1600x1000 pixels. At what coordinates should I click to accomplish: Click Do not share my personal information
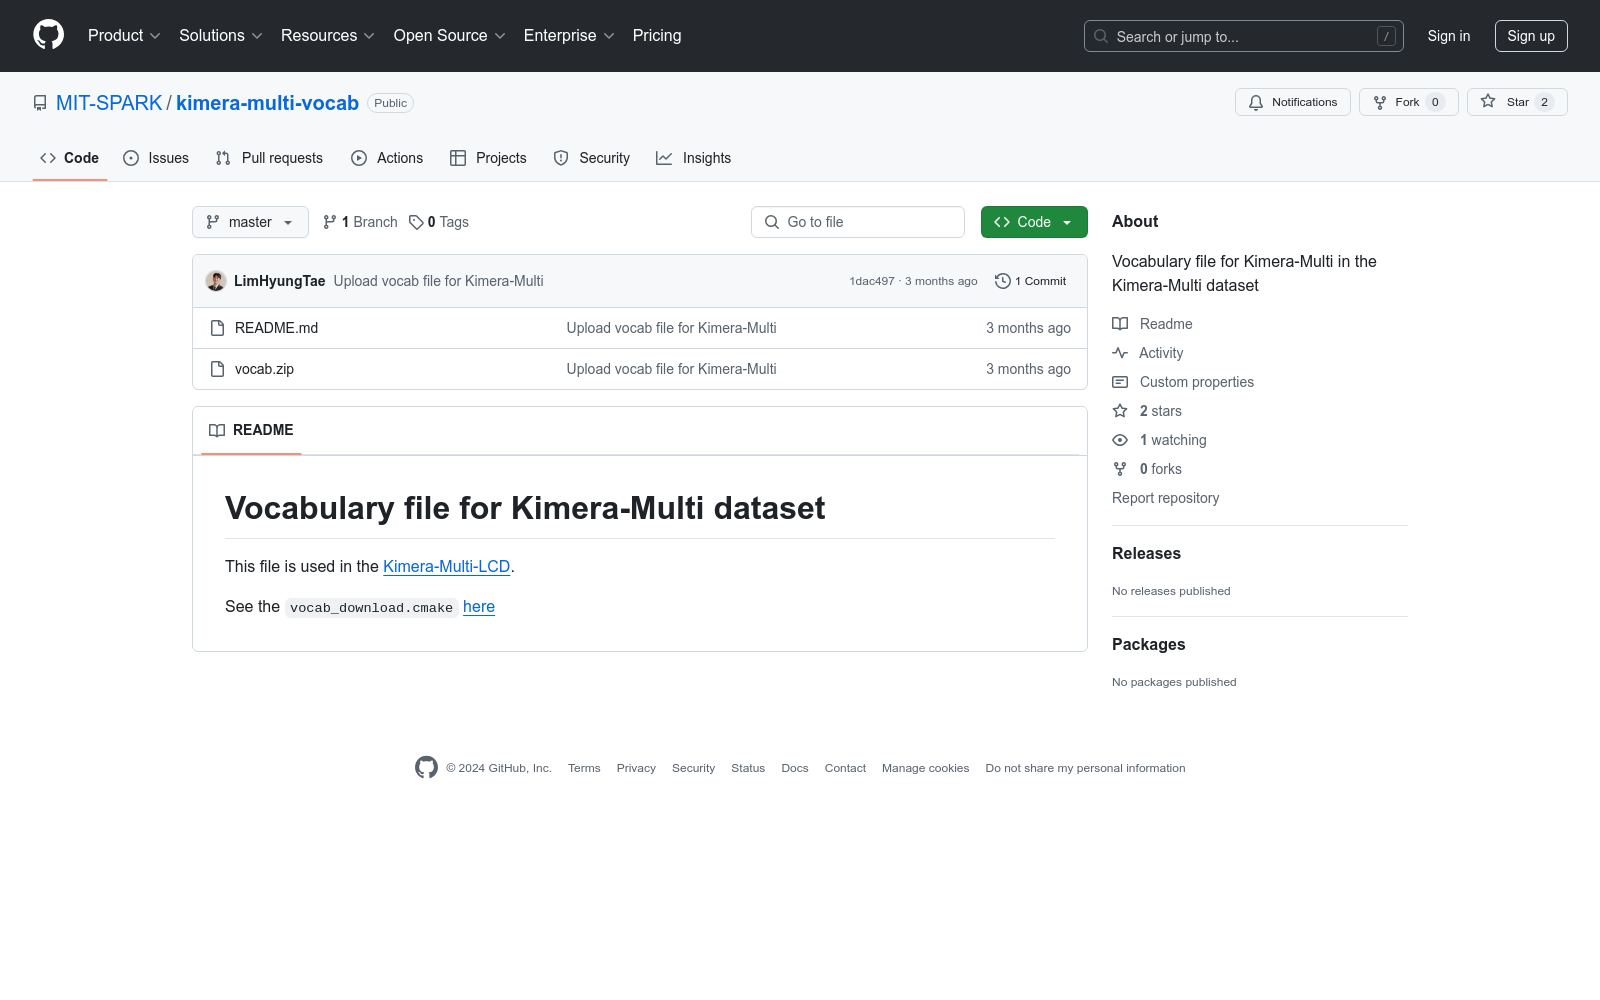click(x=1085, y=768)
